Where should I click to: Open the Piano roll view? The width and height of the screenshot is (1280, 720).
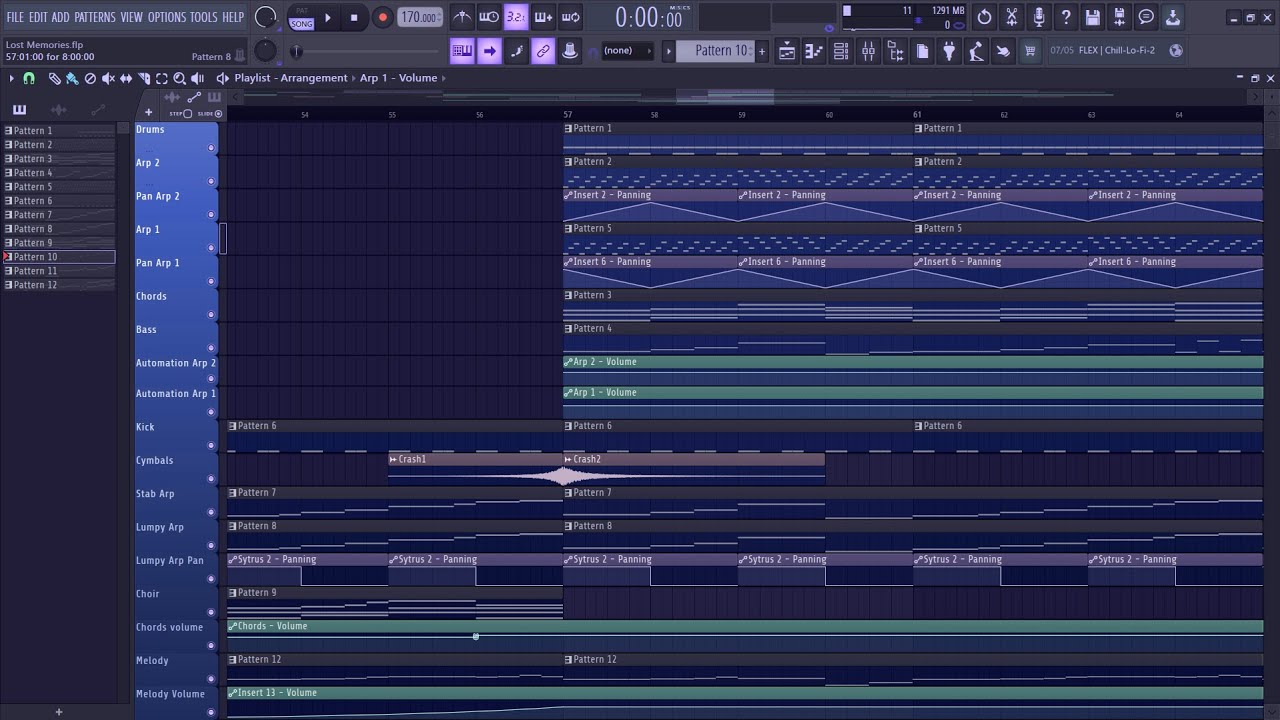pyautogui.click(x=814, y=51)
